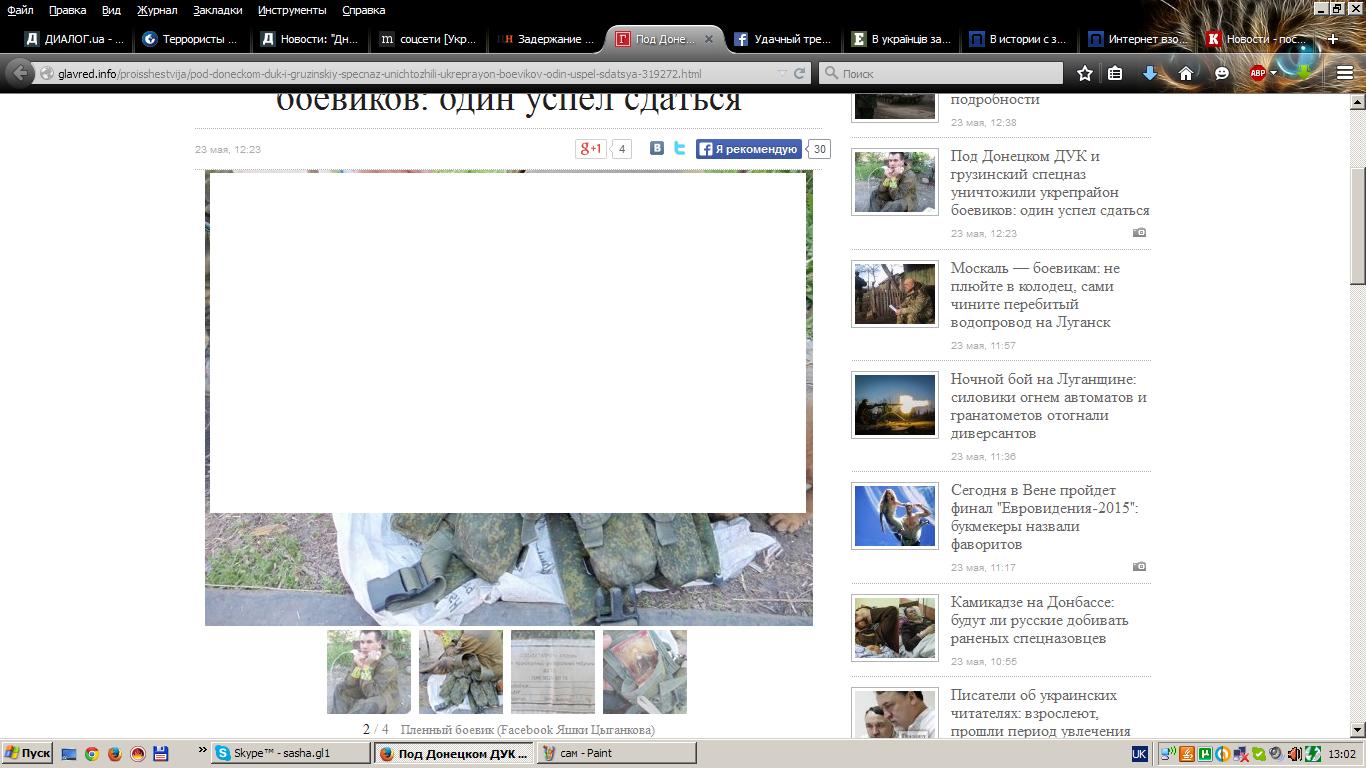
Task: Switch to the 'Террористы' tab
Action: click(191, 39)
